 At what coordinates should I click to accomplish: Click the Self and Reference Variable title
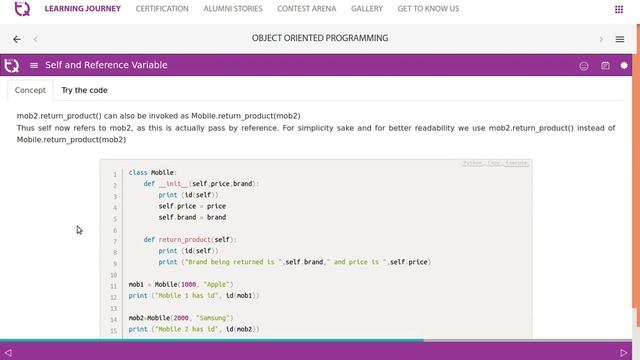106,65
